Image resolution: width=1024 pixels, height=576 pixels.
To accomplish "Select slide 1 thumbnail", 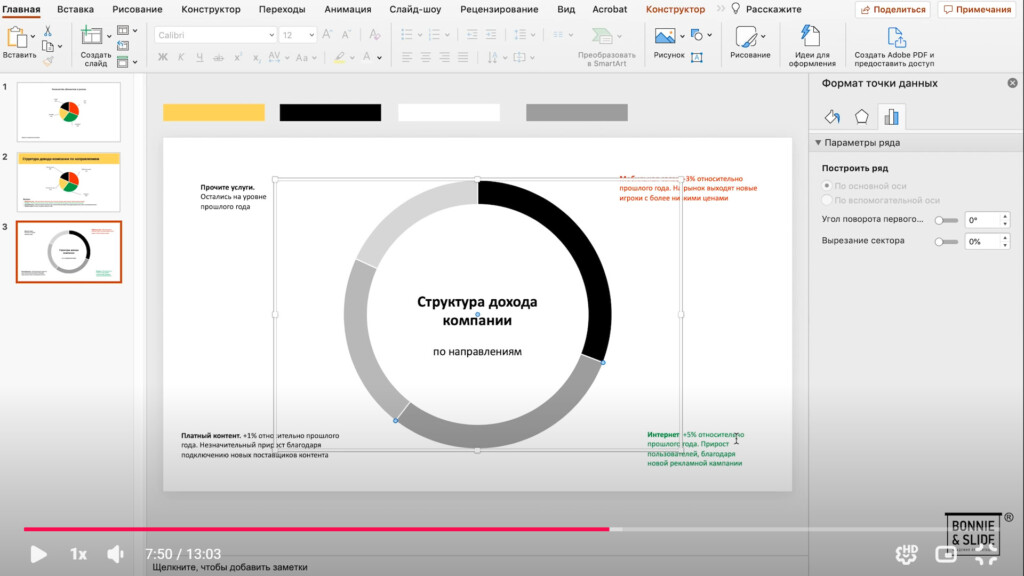I will [69, 112].
